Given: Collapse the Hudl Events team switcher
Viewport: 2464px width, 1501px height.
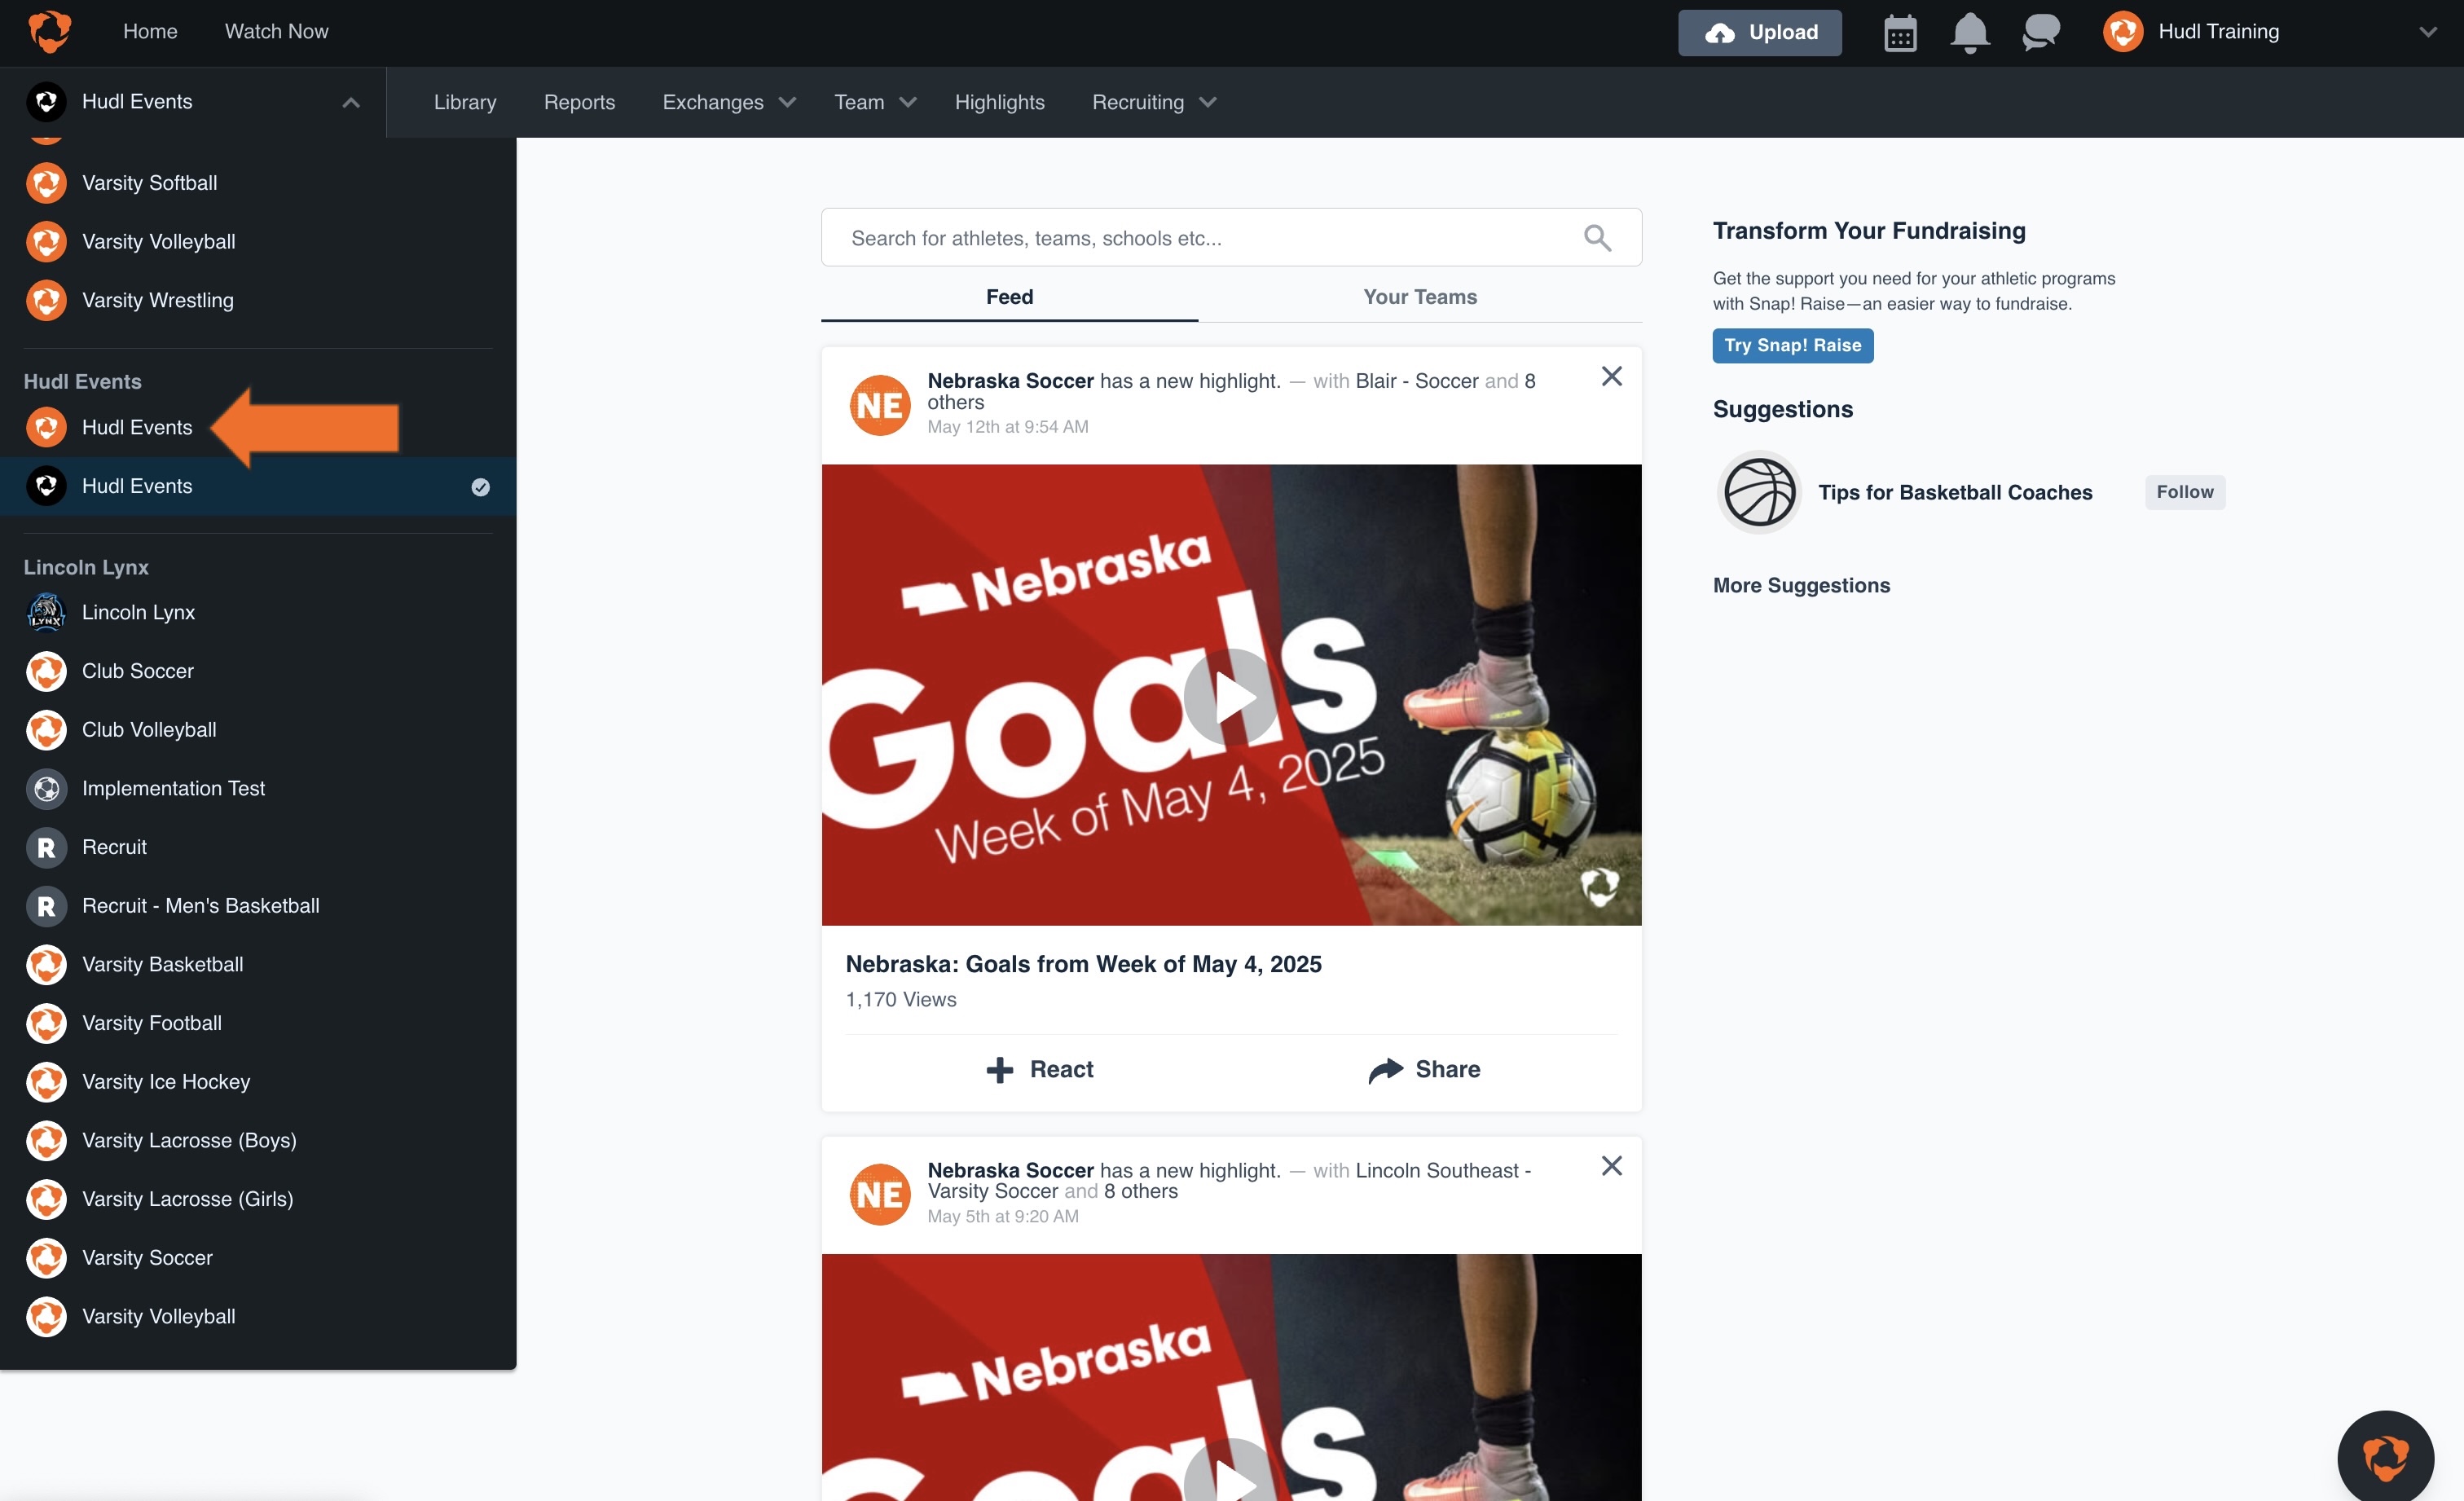Looking at the screenshot, I should pyautogui.click(x=351, y=102).
